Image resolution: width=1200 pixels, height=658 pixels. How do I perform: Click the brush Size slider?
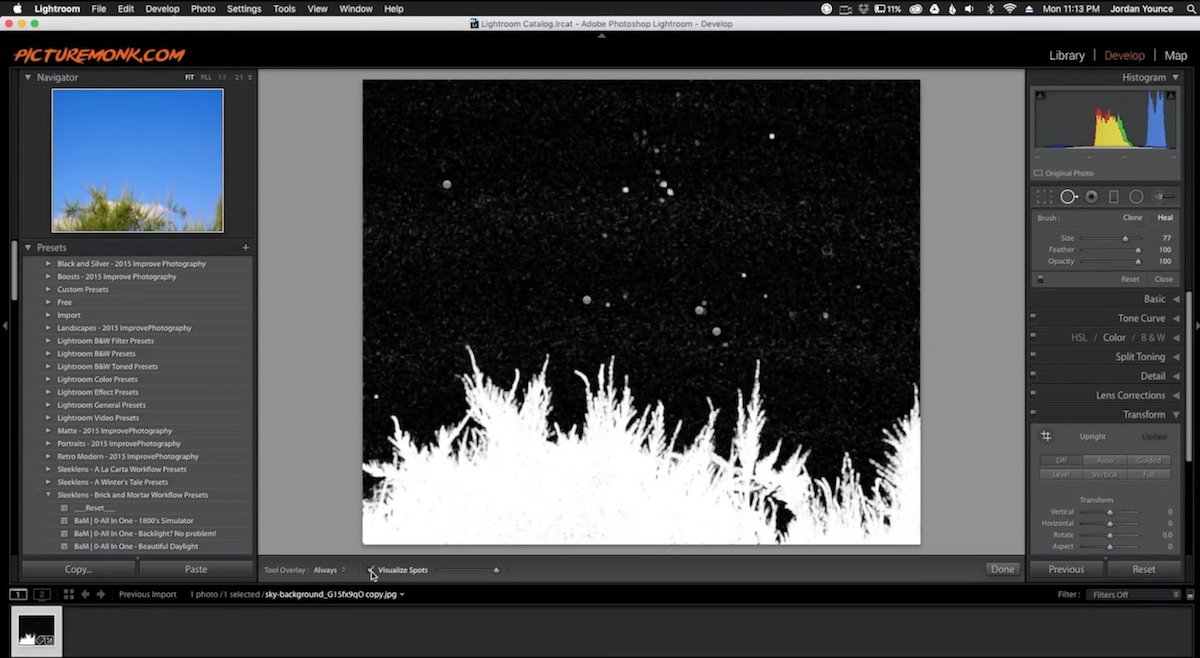[x=1109, y=238]
